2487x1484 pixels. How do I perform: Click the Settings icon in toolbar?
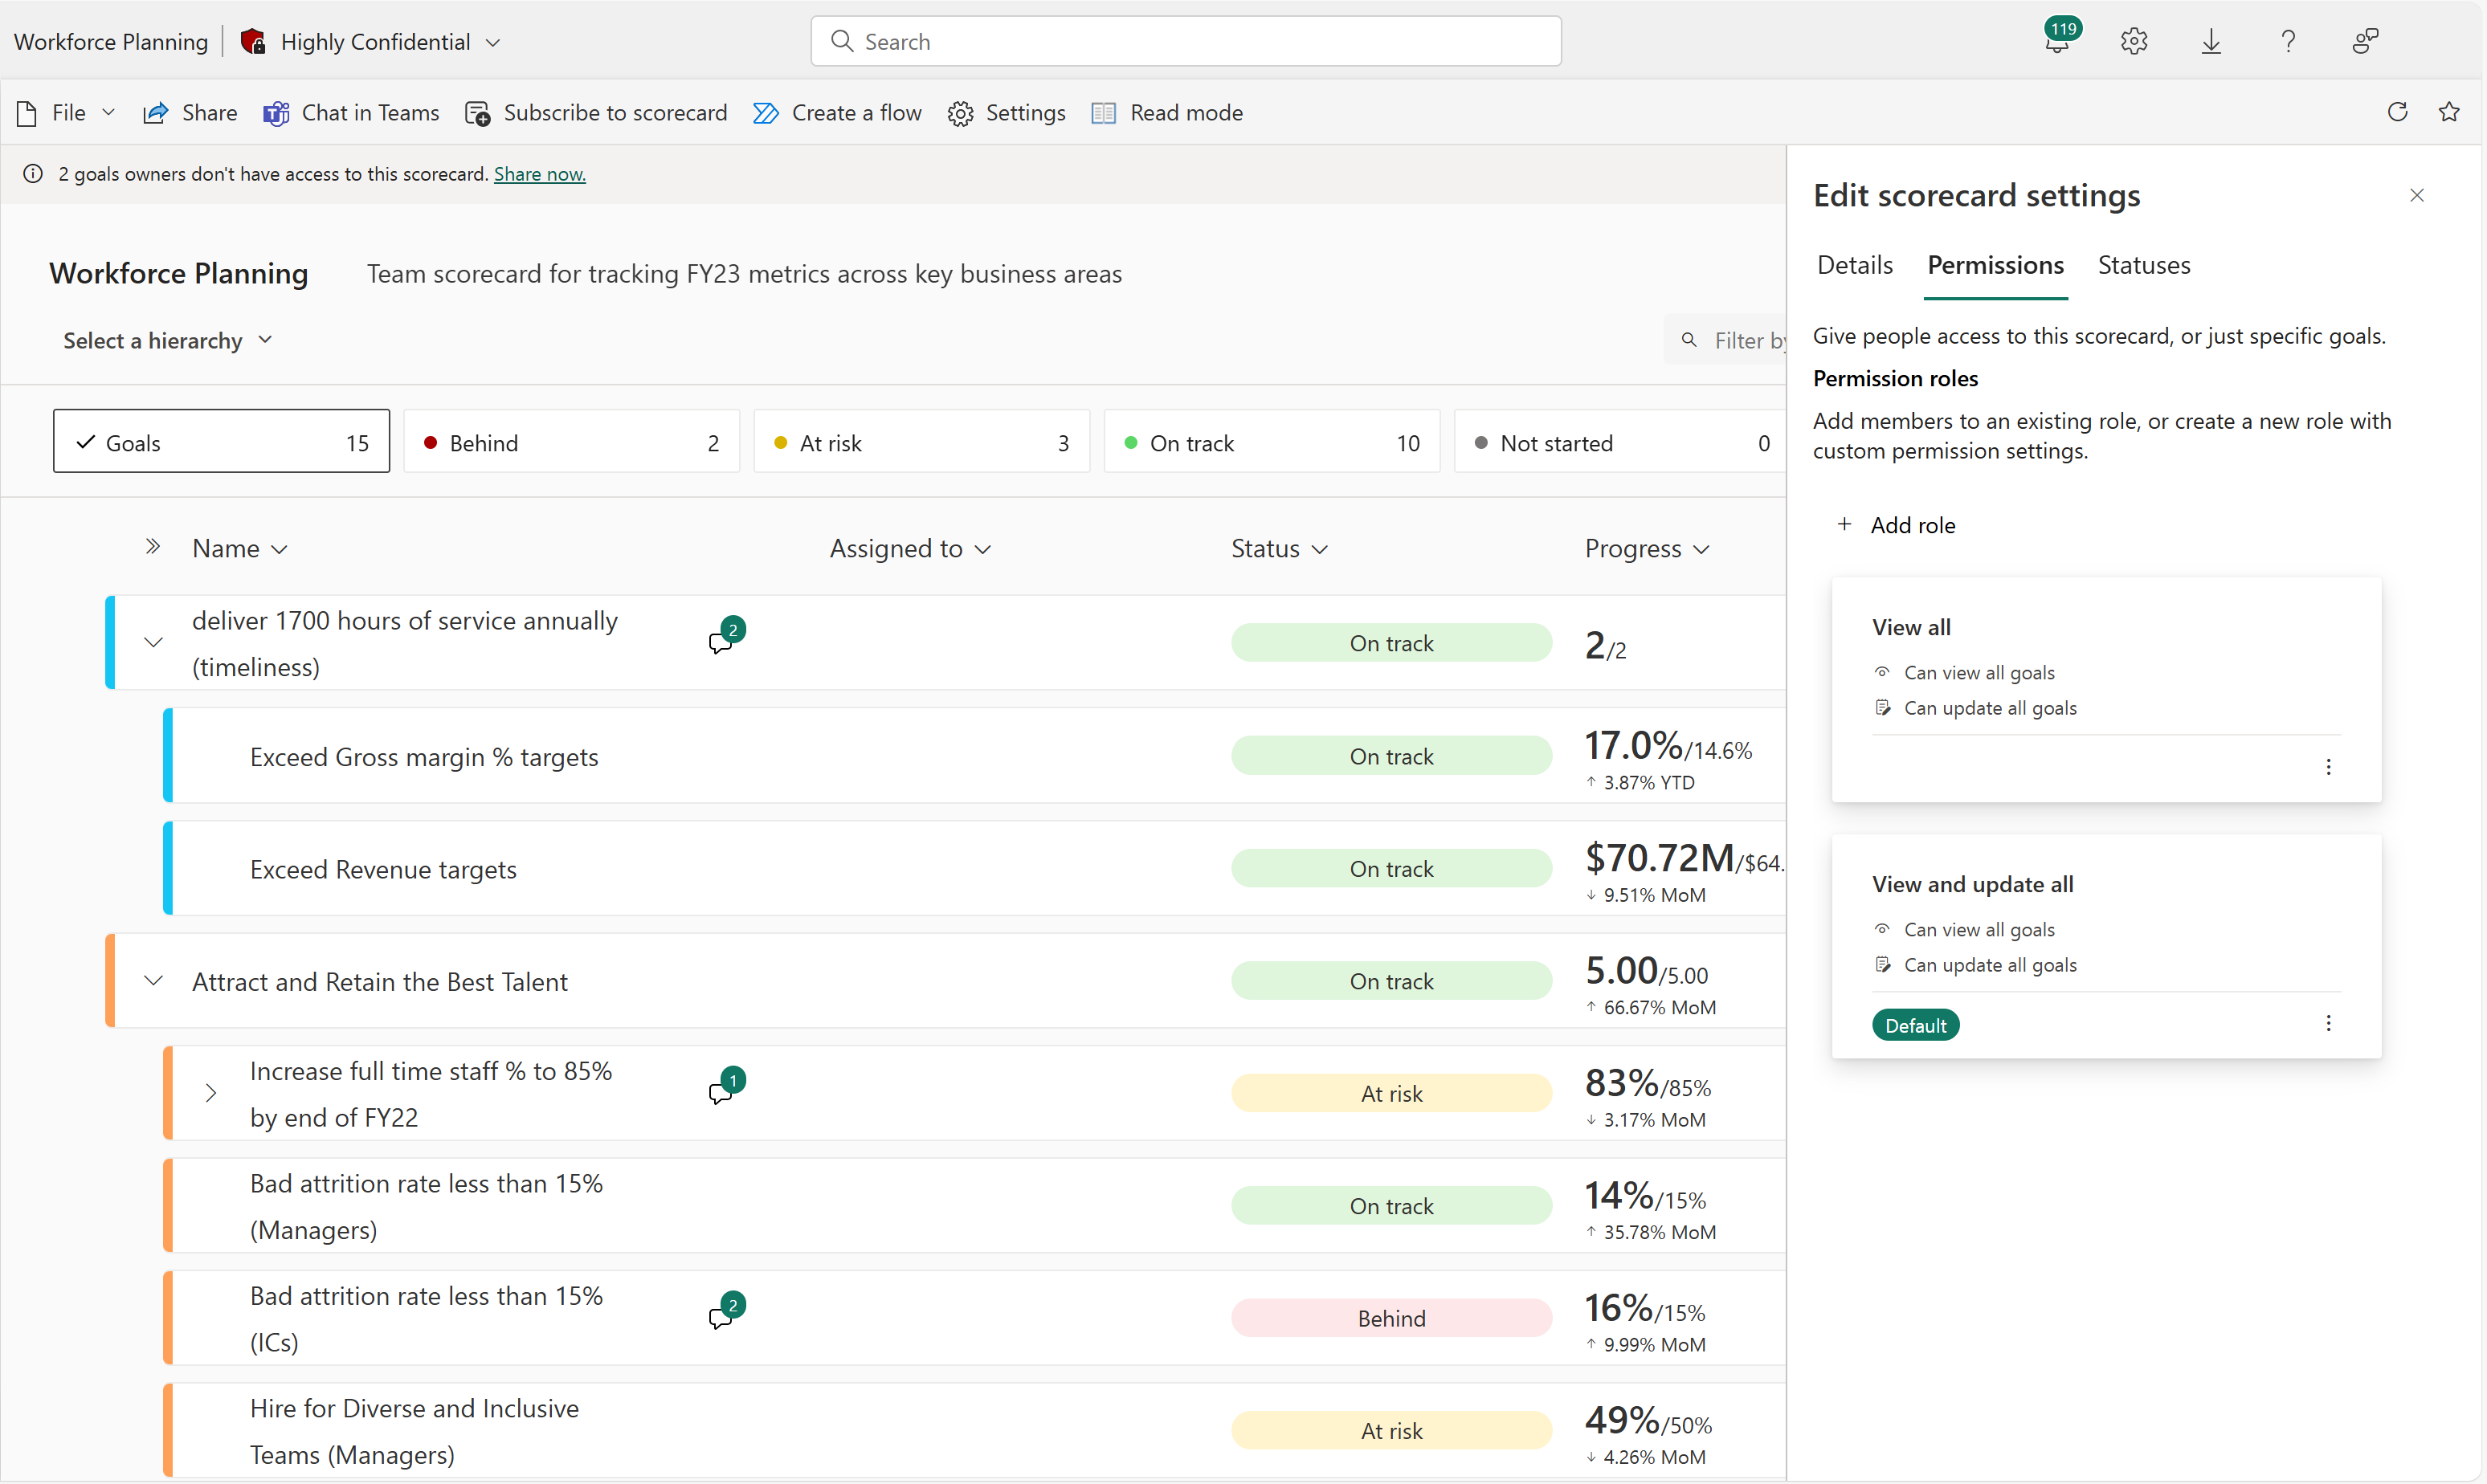[x=959, y=112]
